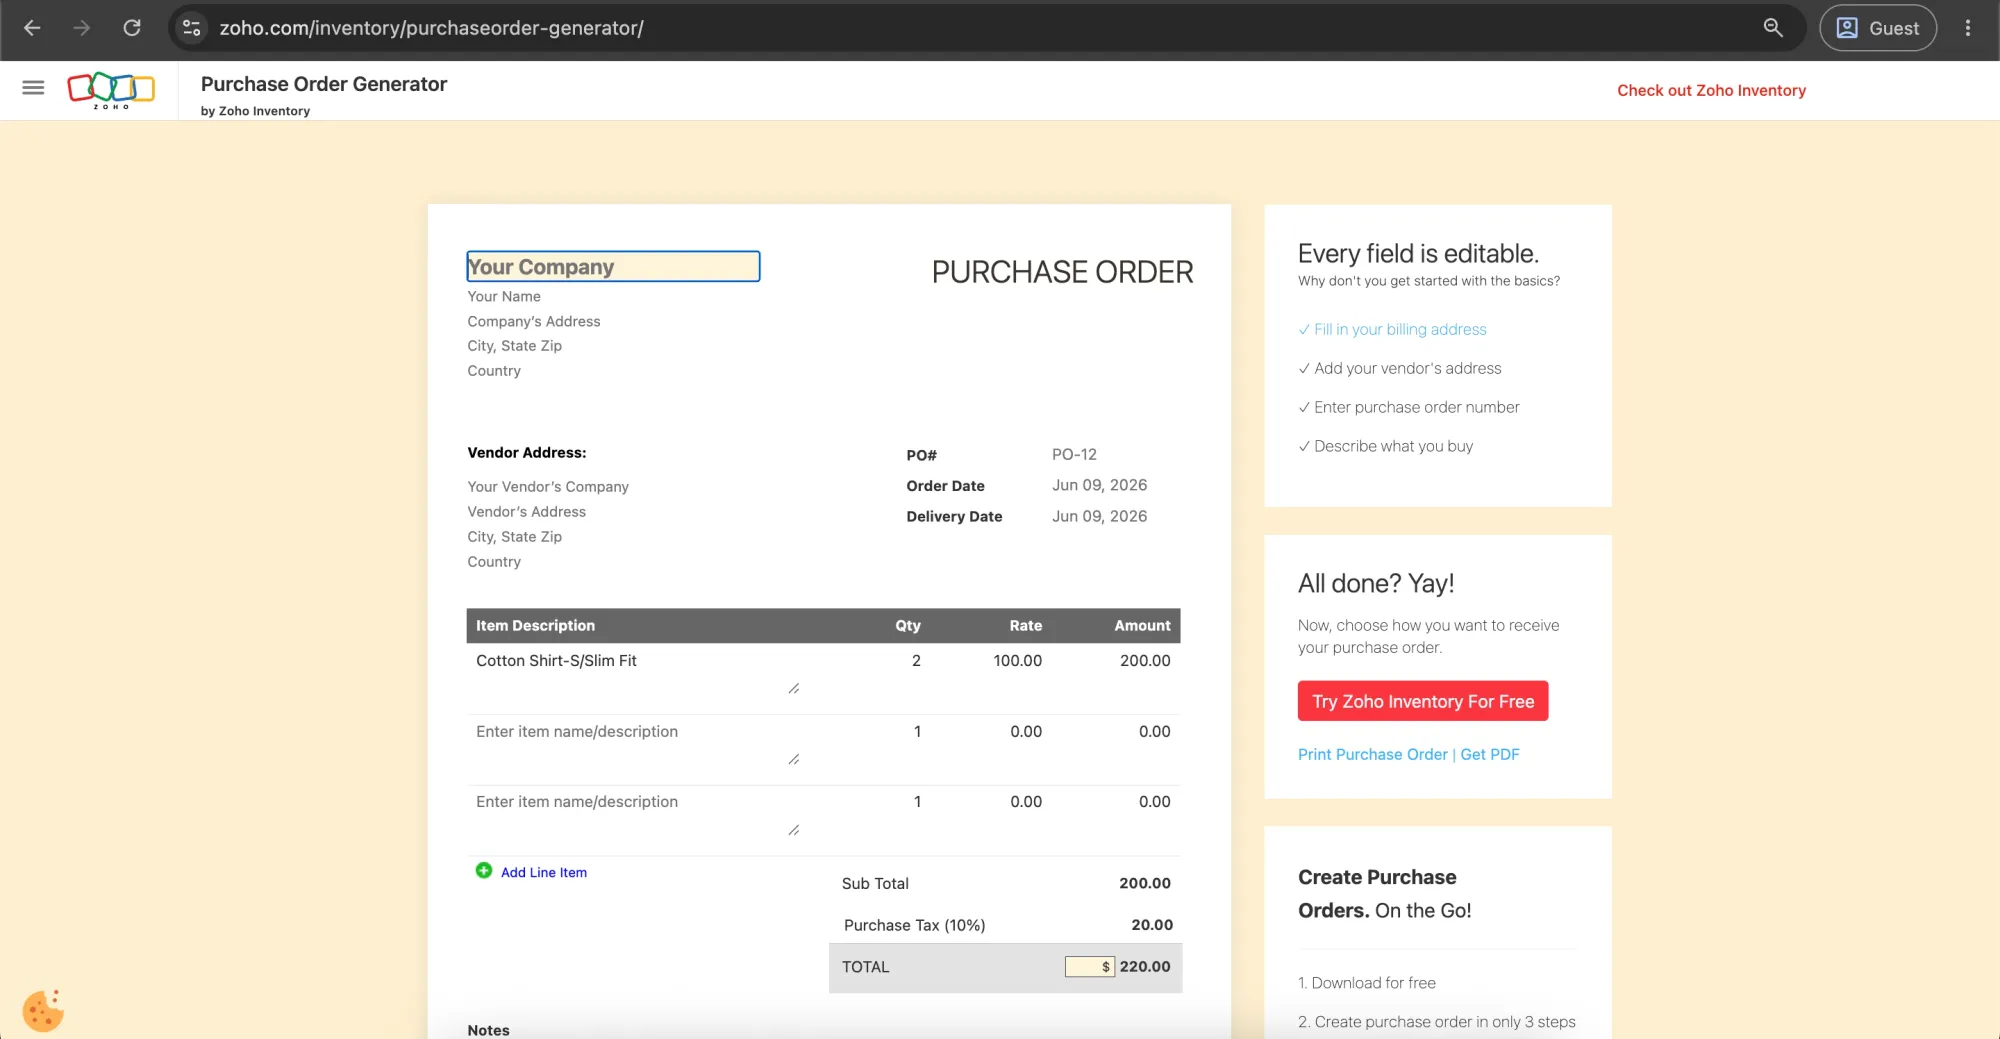Focus the browser address bar URL
The width and height of the screenshot is (2000, 1039).
pos(431,28)
